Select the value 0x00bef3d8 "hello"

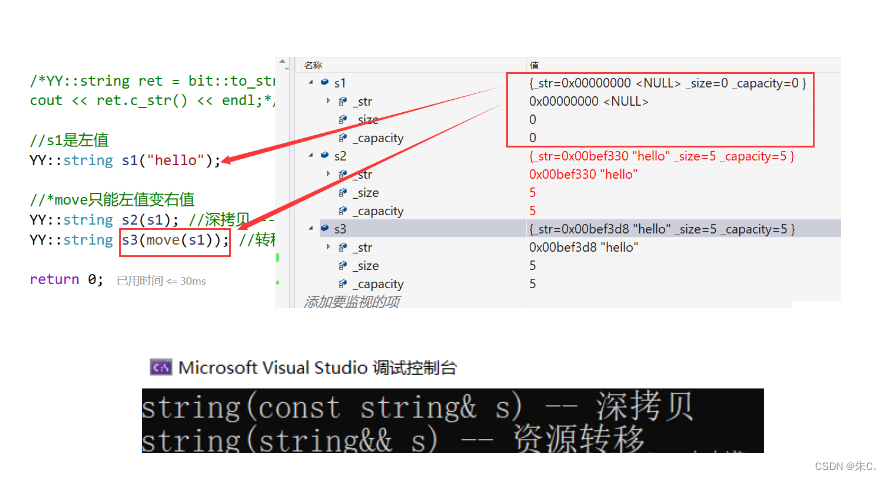click(584, 247)
